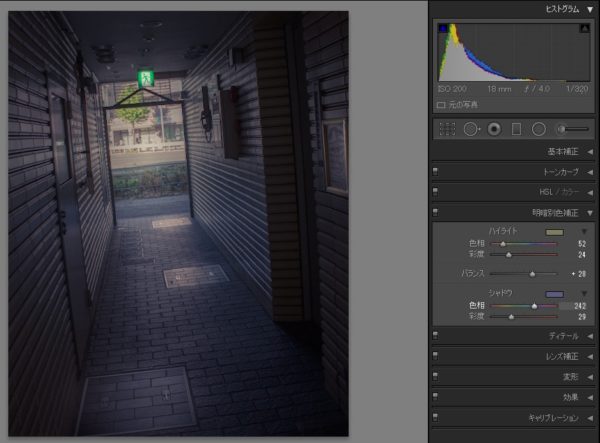Screen dimensions: 600x443
Task: Click the shadow saturation value 29
Action: [582, 317]
